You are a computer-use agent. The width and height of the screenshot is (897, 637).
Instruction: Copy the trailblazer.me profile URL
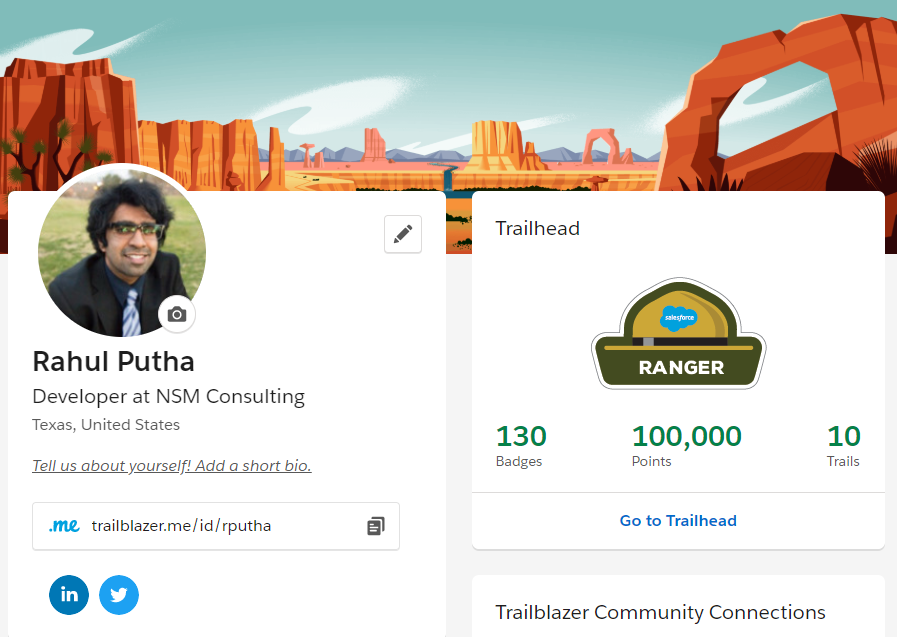375,526
